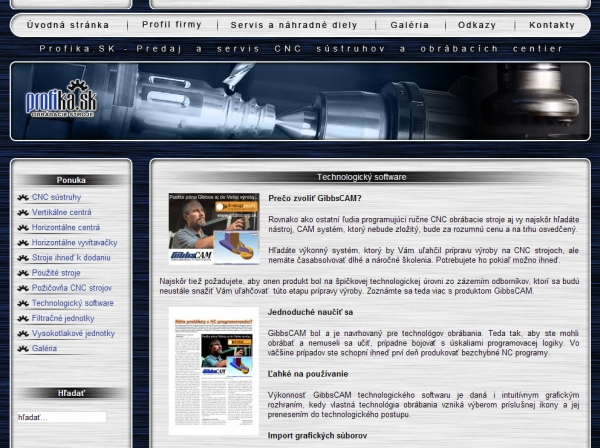This screenshot has width=600, height=448.
Task: Click the profika.sk logo in banner
Action: [x=61, y=99]
